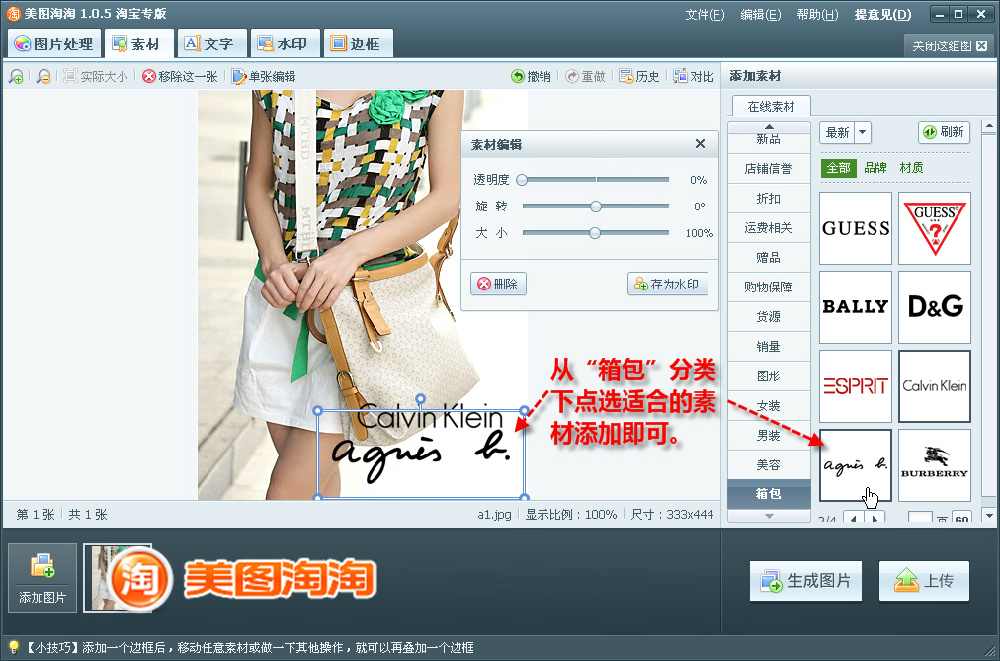Click the 美图淘淘 app icon in title bar
Viewport: 1000px width, 661px height.
tap(13, 13)
